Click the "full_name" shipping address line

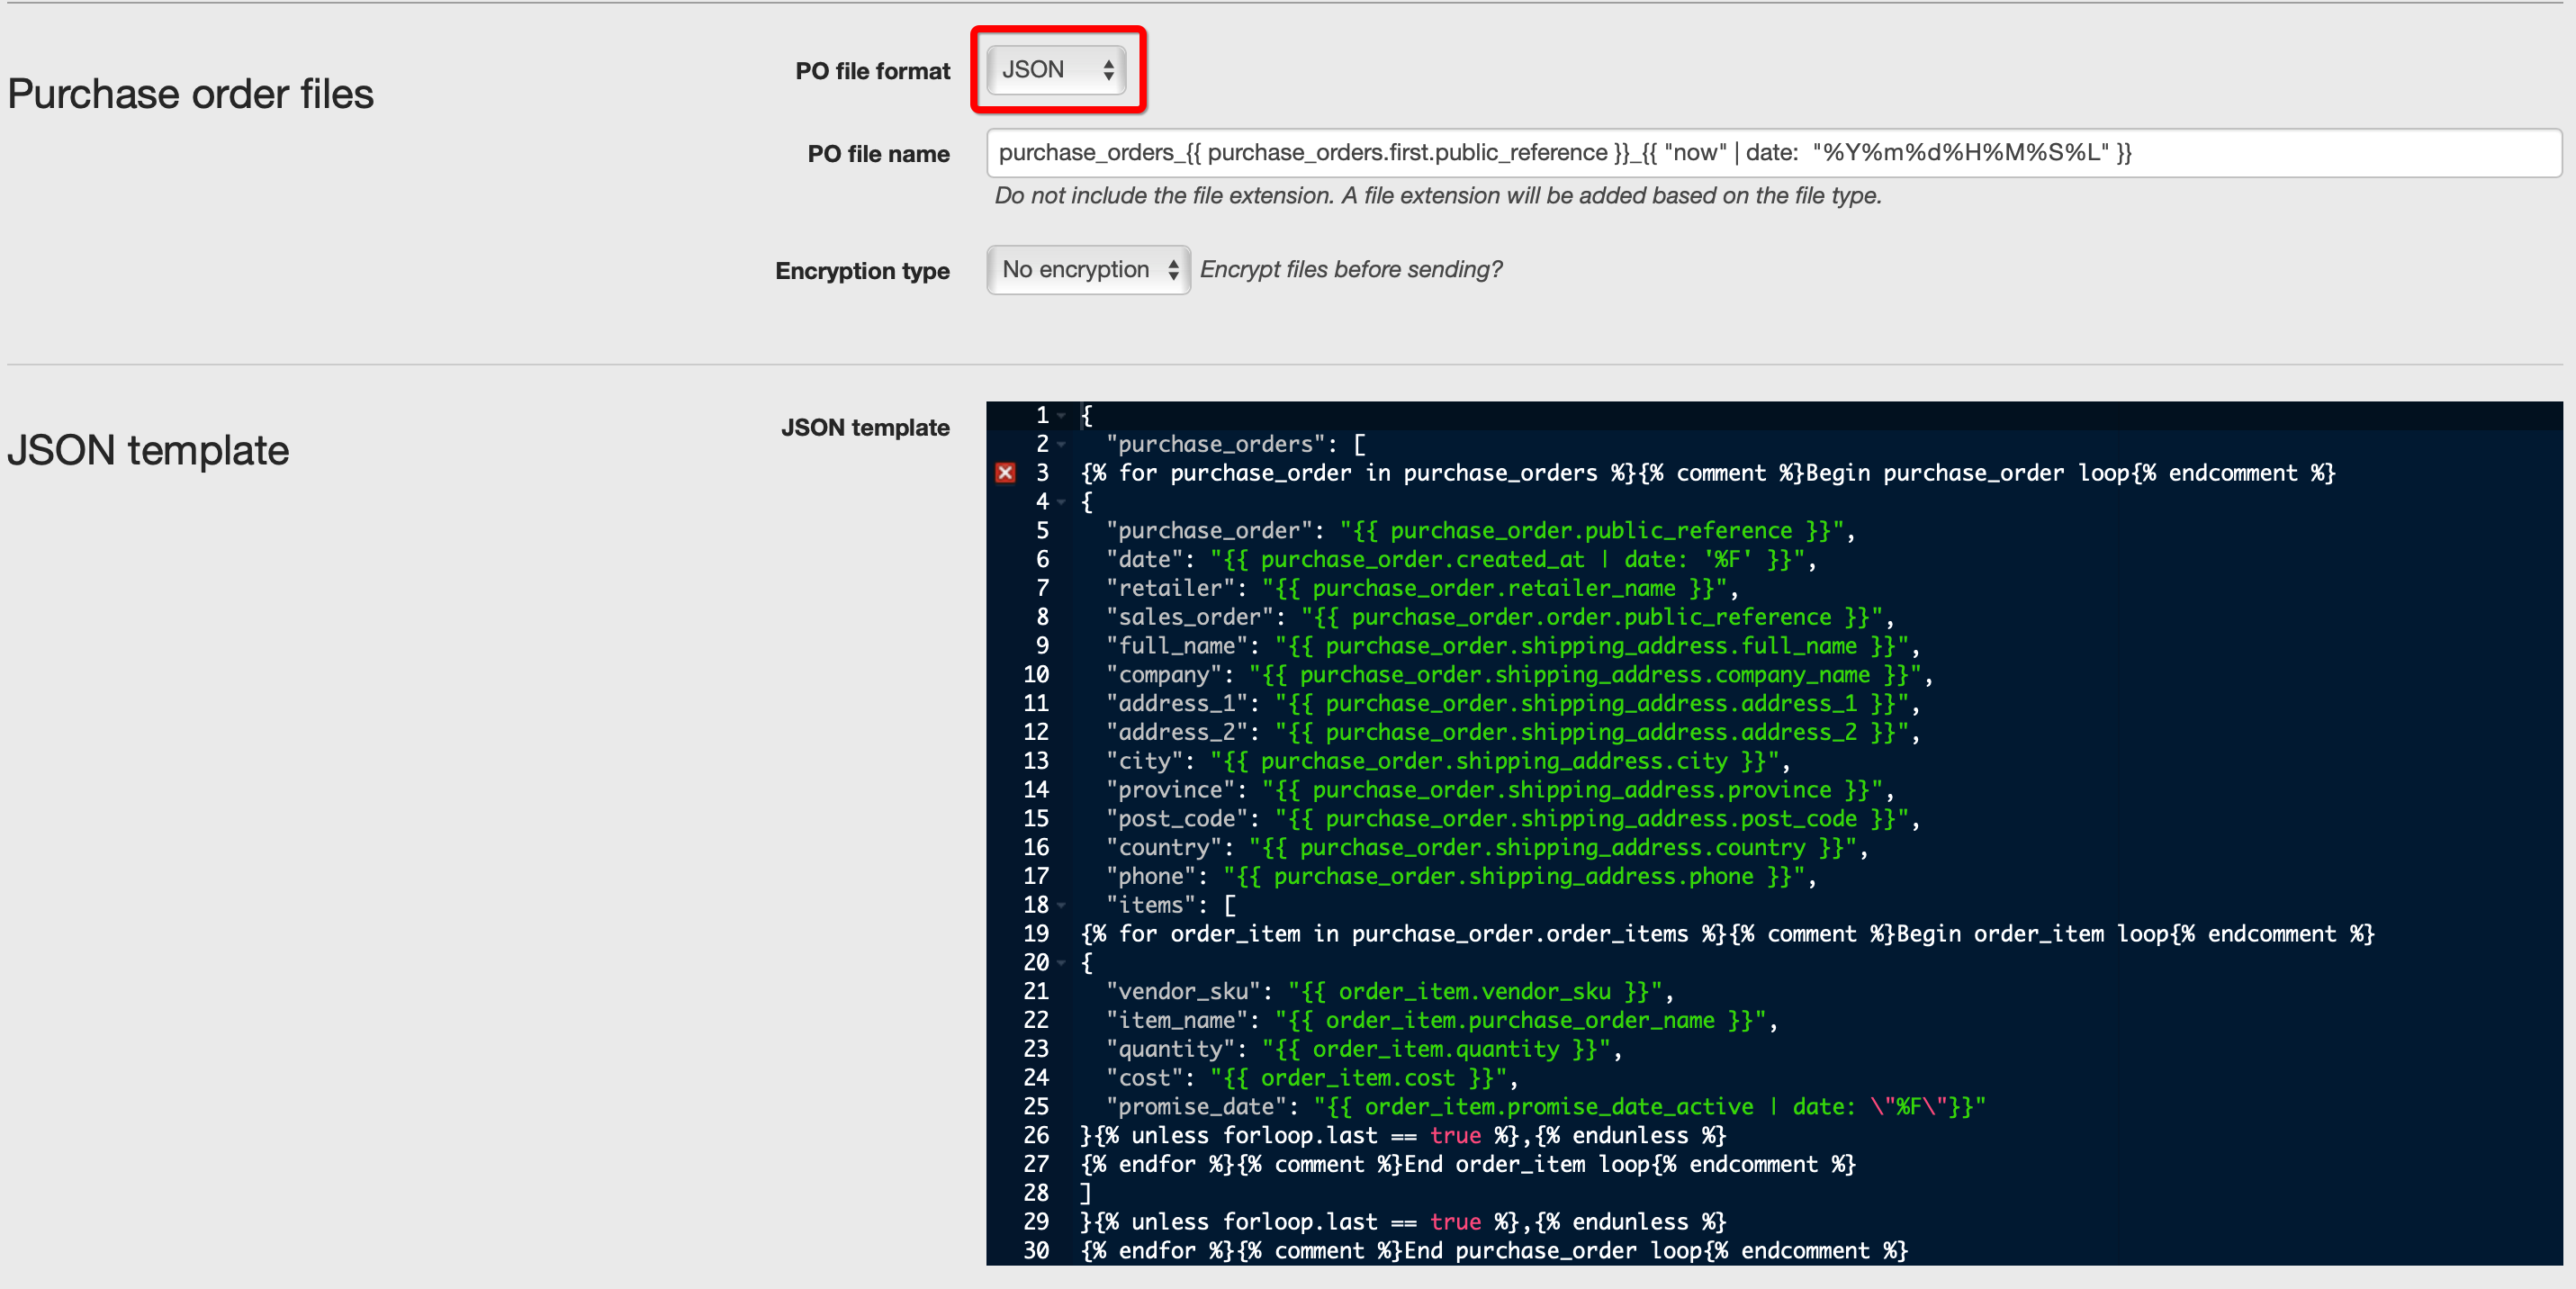coord(1512,646)
